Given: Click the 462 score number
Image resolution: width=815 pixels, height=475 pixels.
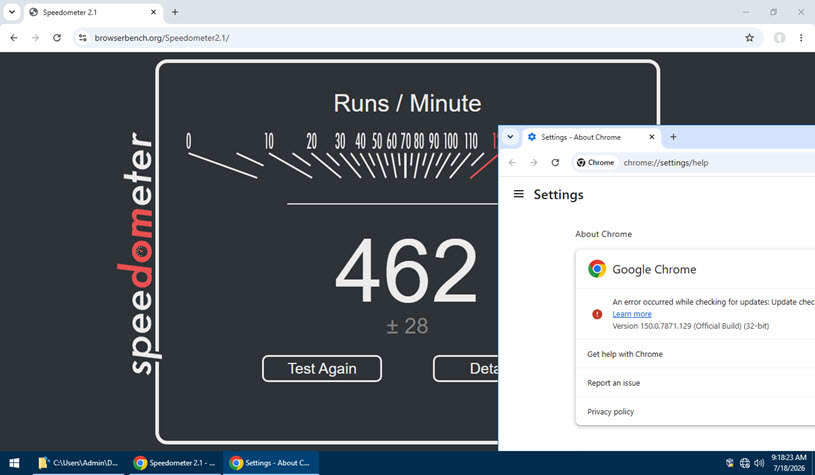Looking at the screenshot, I should [x=406, y=270].
